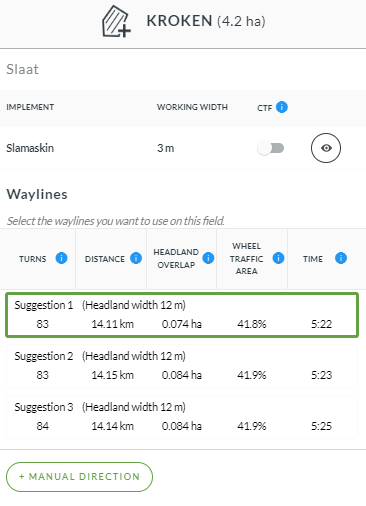Click the TIME column header label

(x=313, y=259)
